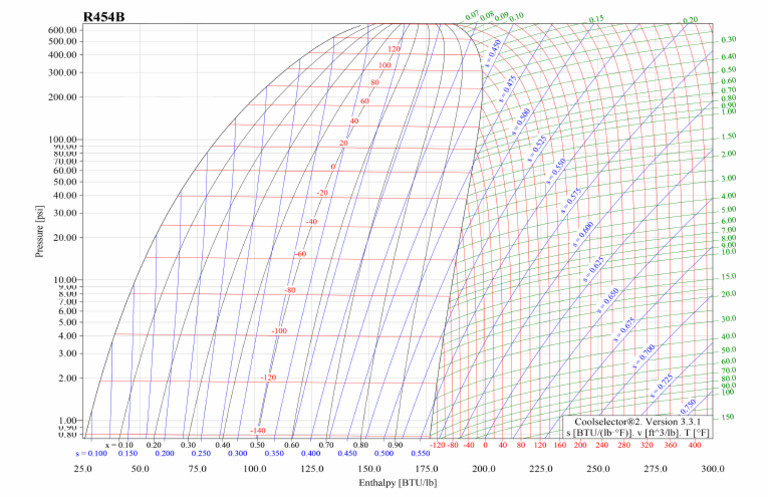Click the 100.00 pressure axis tick
The image size is (768, 497).
62,140
